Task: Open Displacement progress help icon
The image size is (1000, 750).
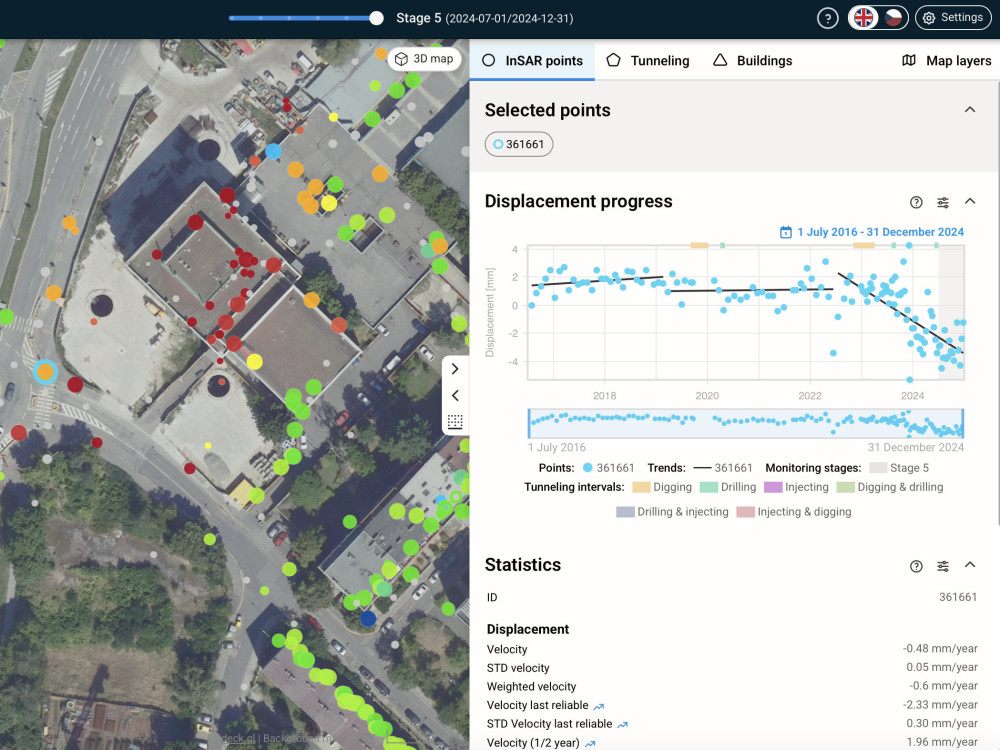Action: tap(916, 202)
